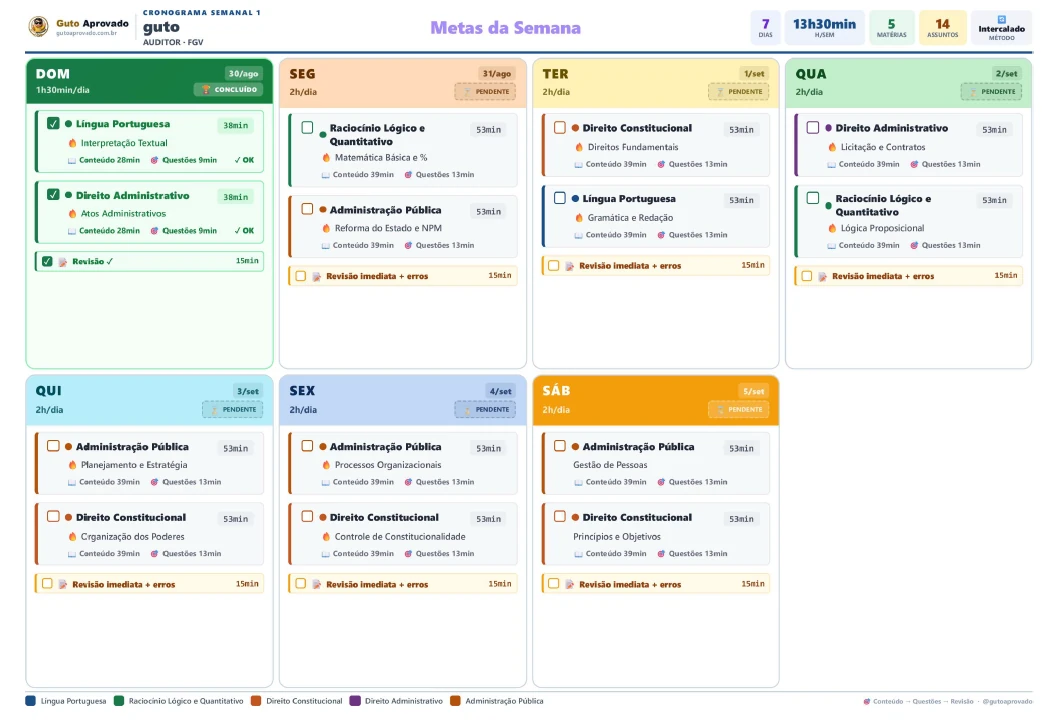Check the SÁB Revisão imediata + erros checkbox
Viewport: 1055px width, 725px height.
(x=553, y=584)
